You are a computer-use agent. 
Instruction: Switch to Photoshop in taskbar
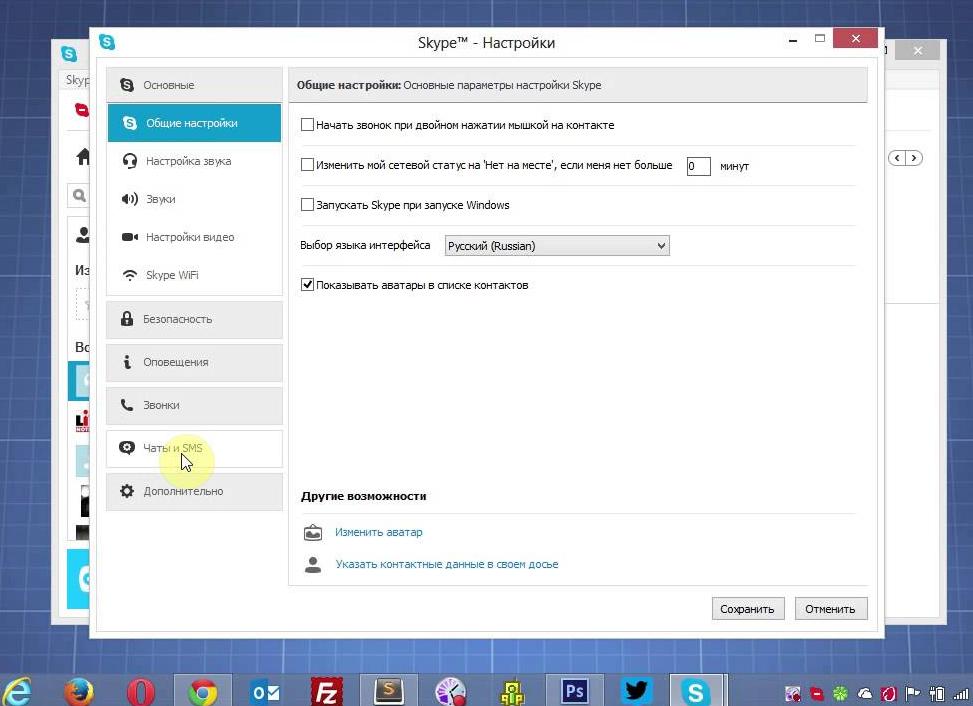coord(575,690)
